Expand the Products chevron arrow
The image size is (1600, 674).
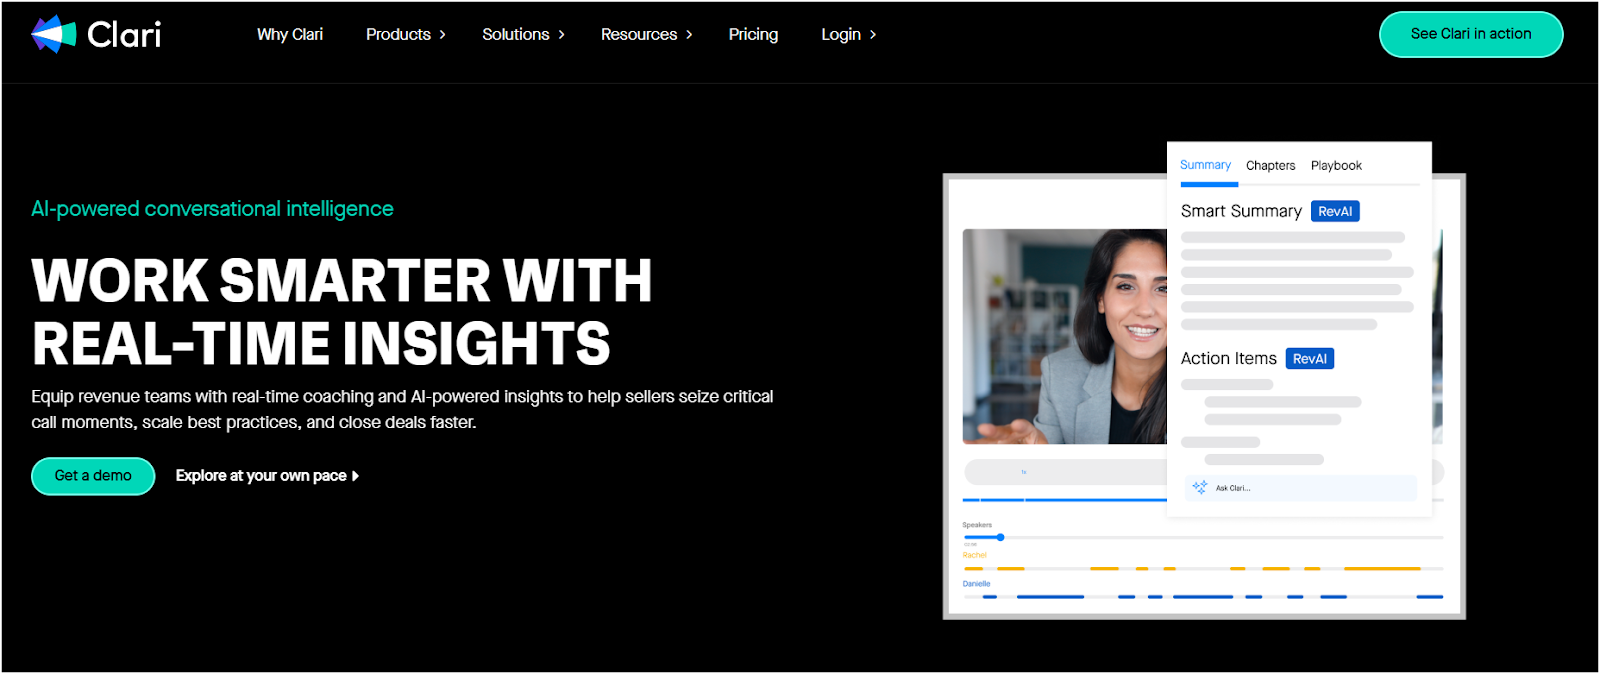tap(442, 34)
